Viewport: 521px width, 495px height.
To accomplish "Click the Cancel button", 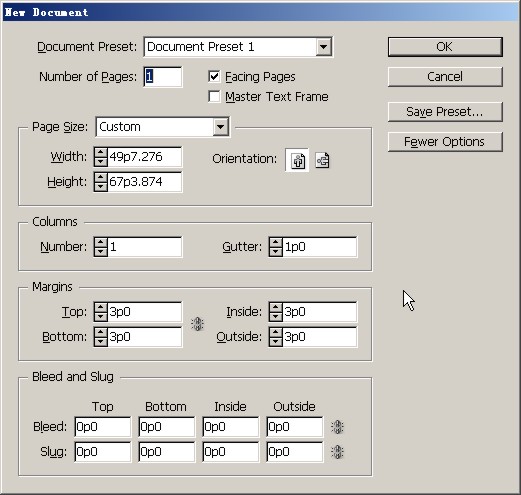I will [445, 77].
